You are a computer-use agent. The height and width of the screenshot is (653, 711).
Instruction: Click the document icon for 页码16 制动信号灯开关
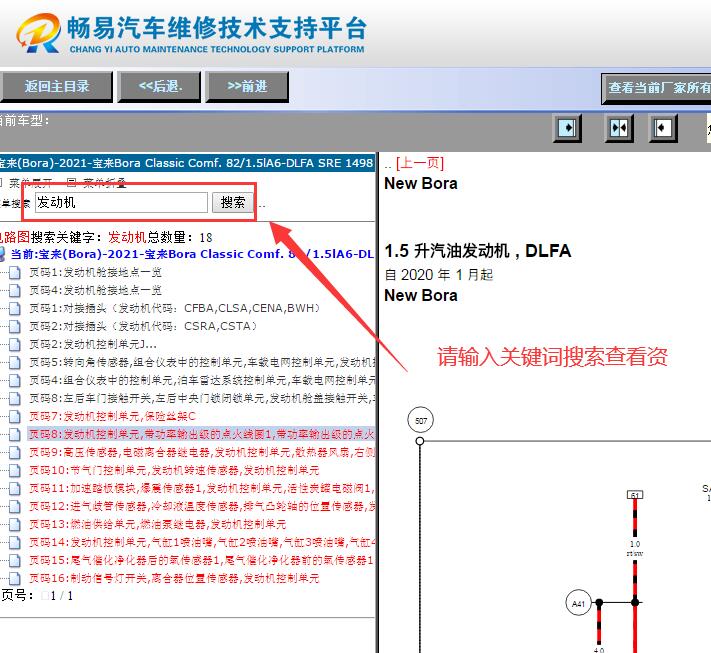point(14,578)
